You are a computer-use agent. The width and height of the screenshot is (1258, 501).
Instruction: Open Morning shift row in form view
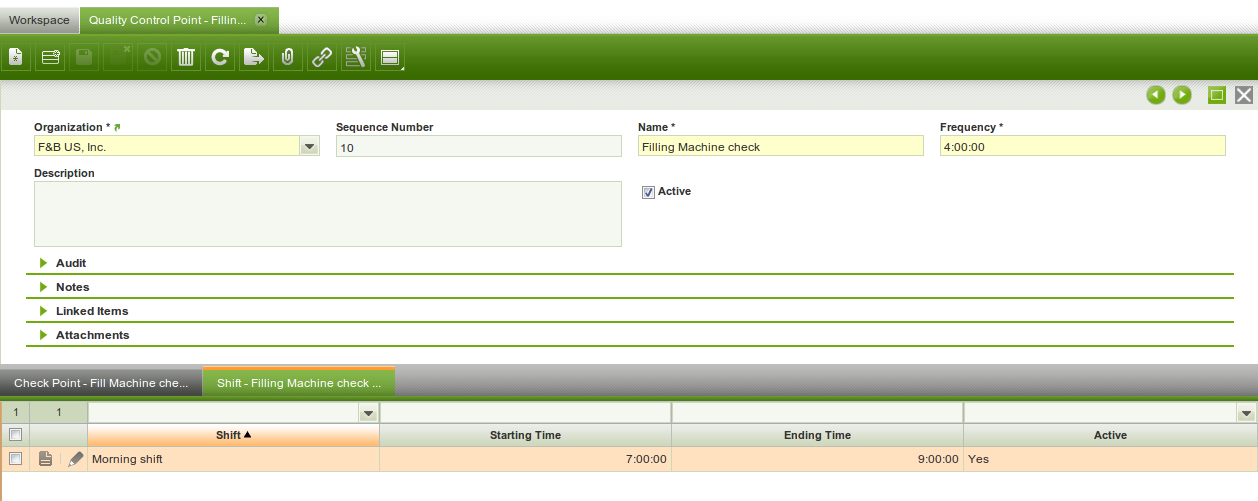(x=45, y=459)
